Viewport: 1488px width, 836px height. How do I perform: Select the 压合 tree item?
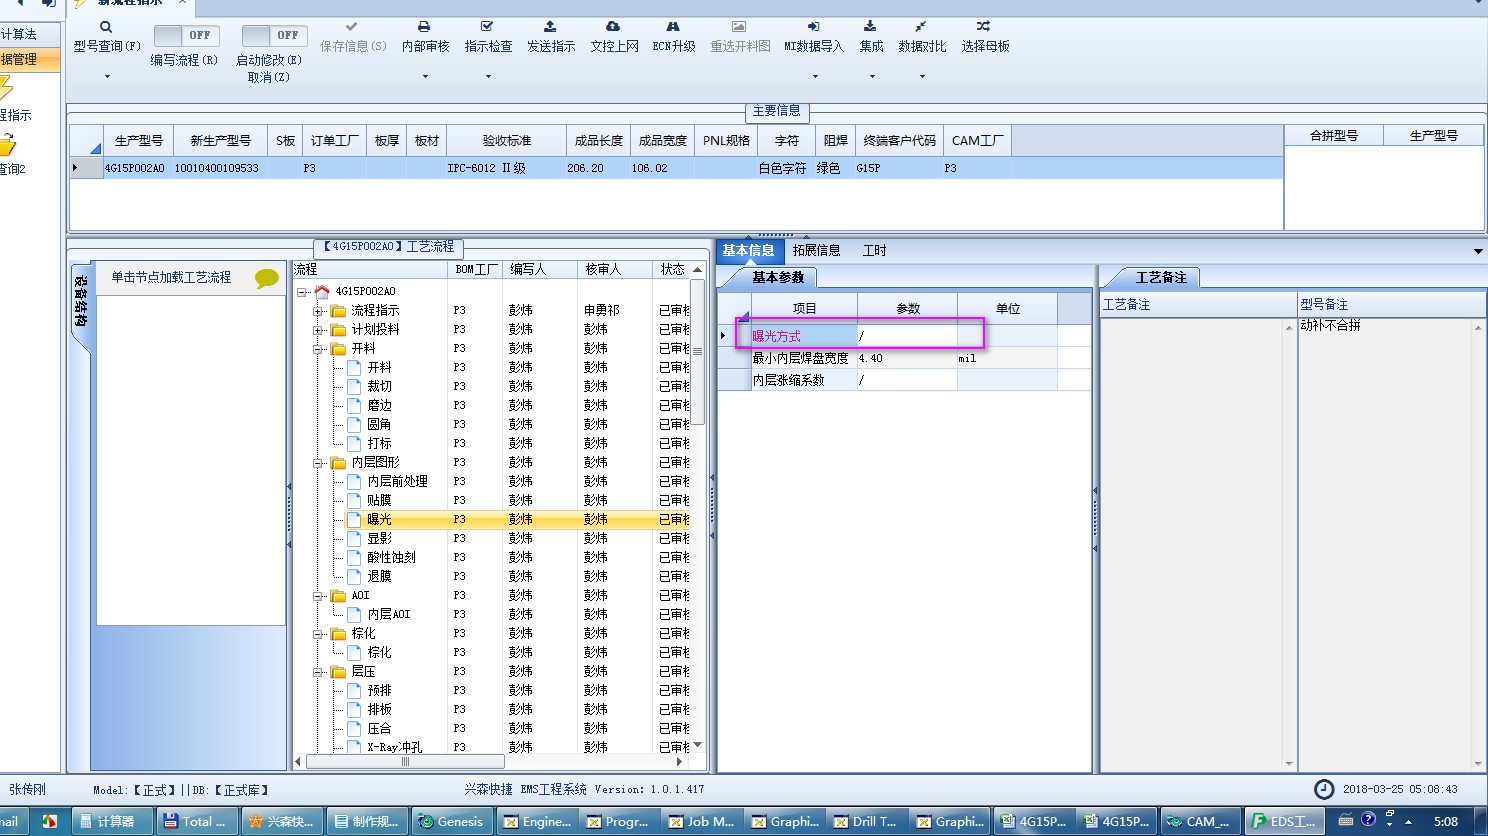point(379,729)
